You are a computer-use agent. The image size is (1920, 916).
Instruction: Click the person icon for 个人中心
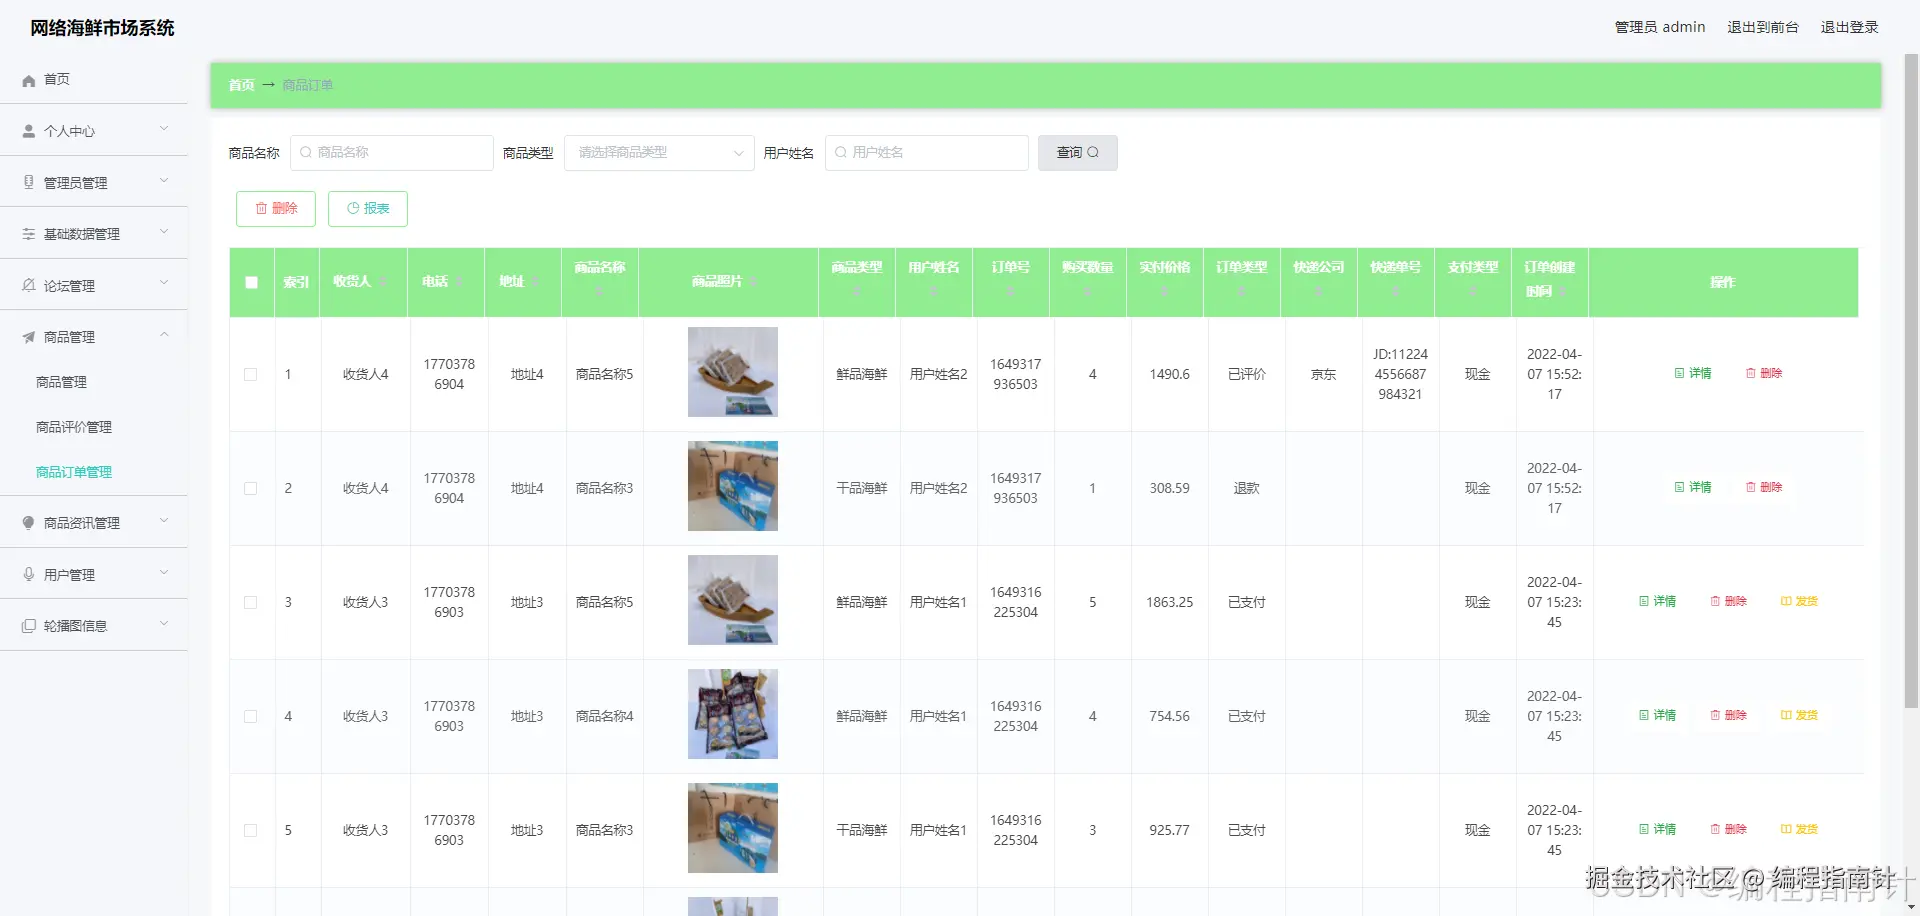pos(29,131)
